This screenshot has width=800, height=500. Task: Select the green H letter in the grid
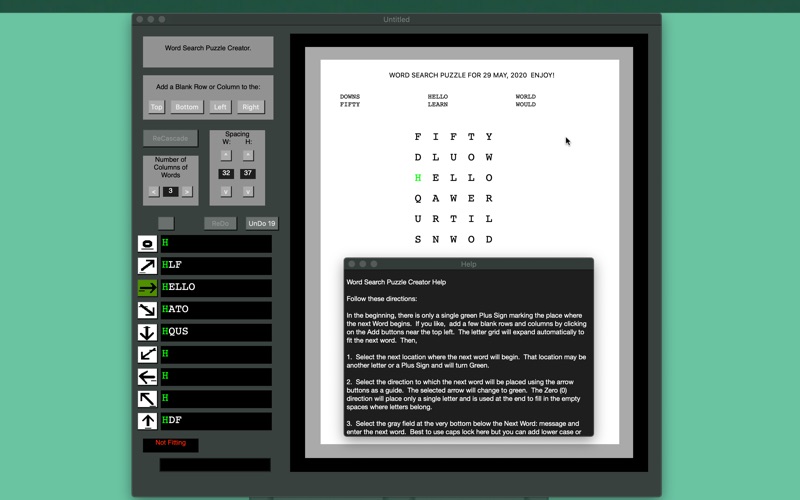pos(418,178)
